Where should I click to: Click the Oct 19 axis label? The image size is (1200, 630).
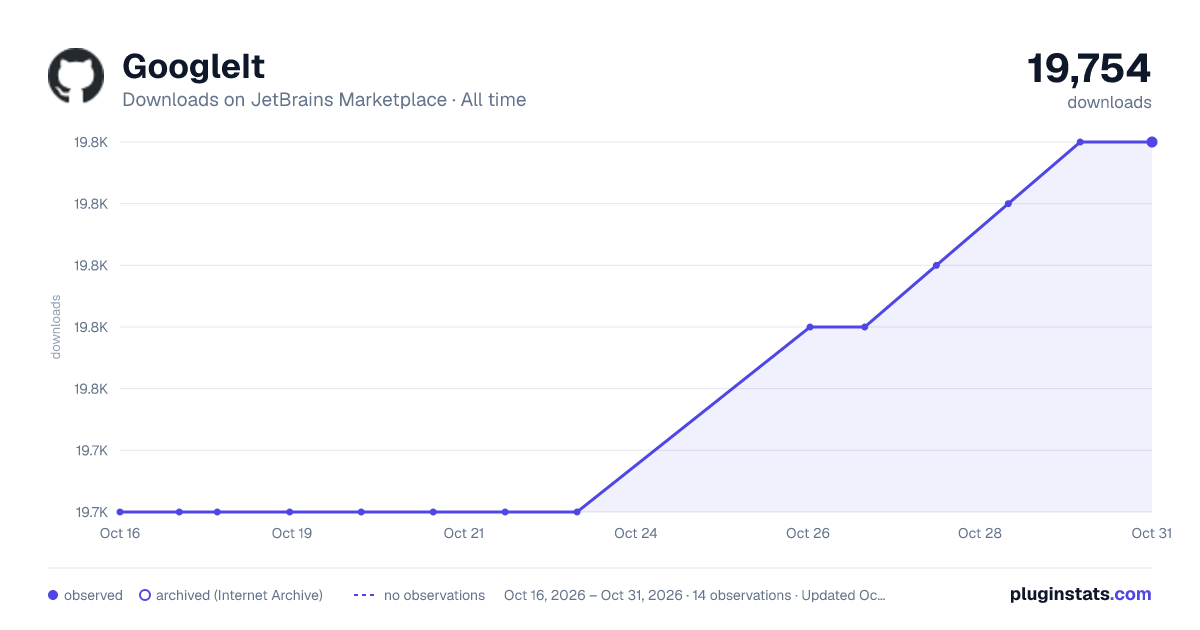pyautogui.click(x=292, y=533)
